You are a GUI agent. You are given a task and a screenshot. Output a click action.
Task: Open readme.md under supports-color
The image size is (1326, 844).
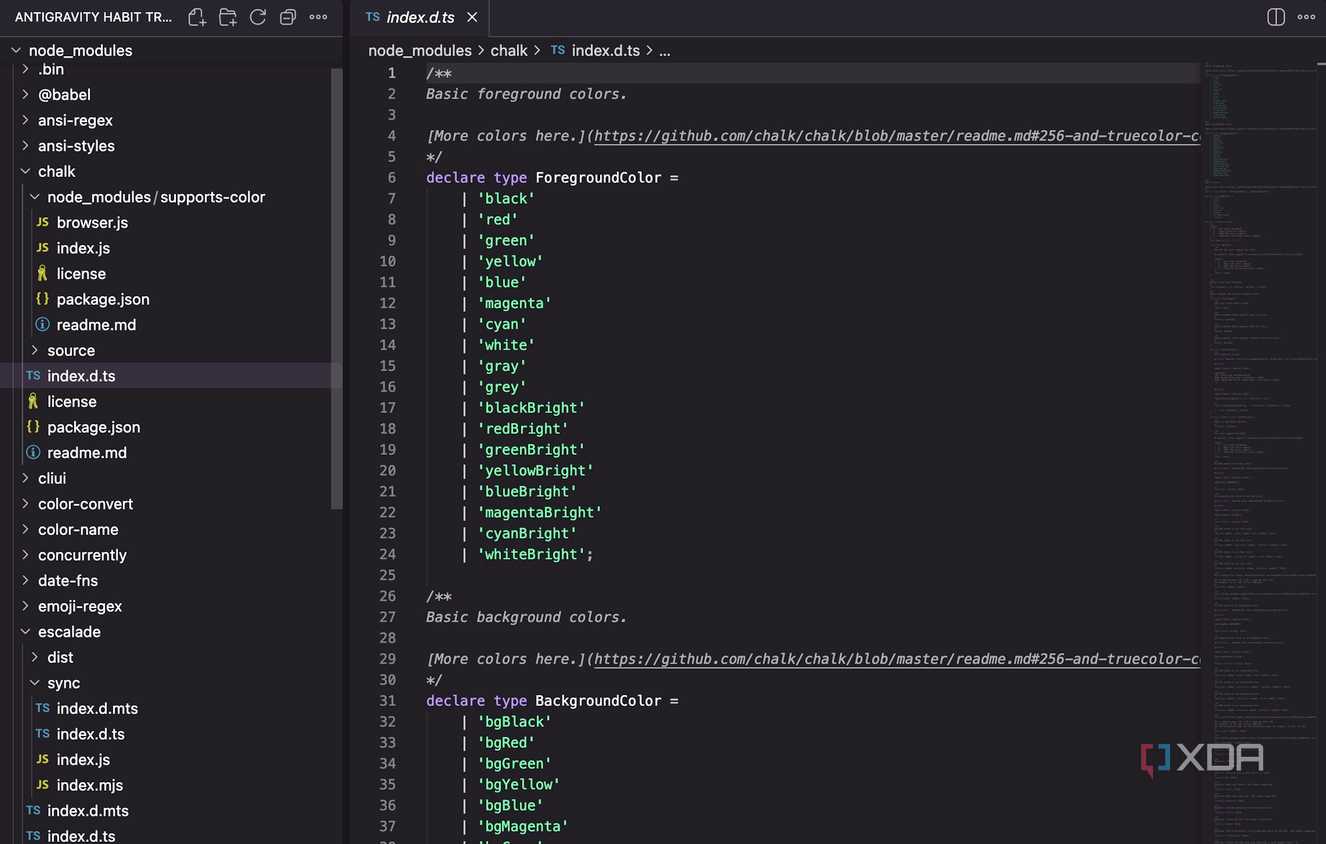[x=171, y=325]
